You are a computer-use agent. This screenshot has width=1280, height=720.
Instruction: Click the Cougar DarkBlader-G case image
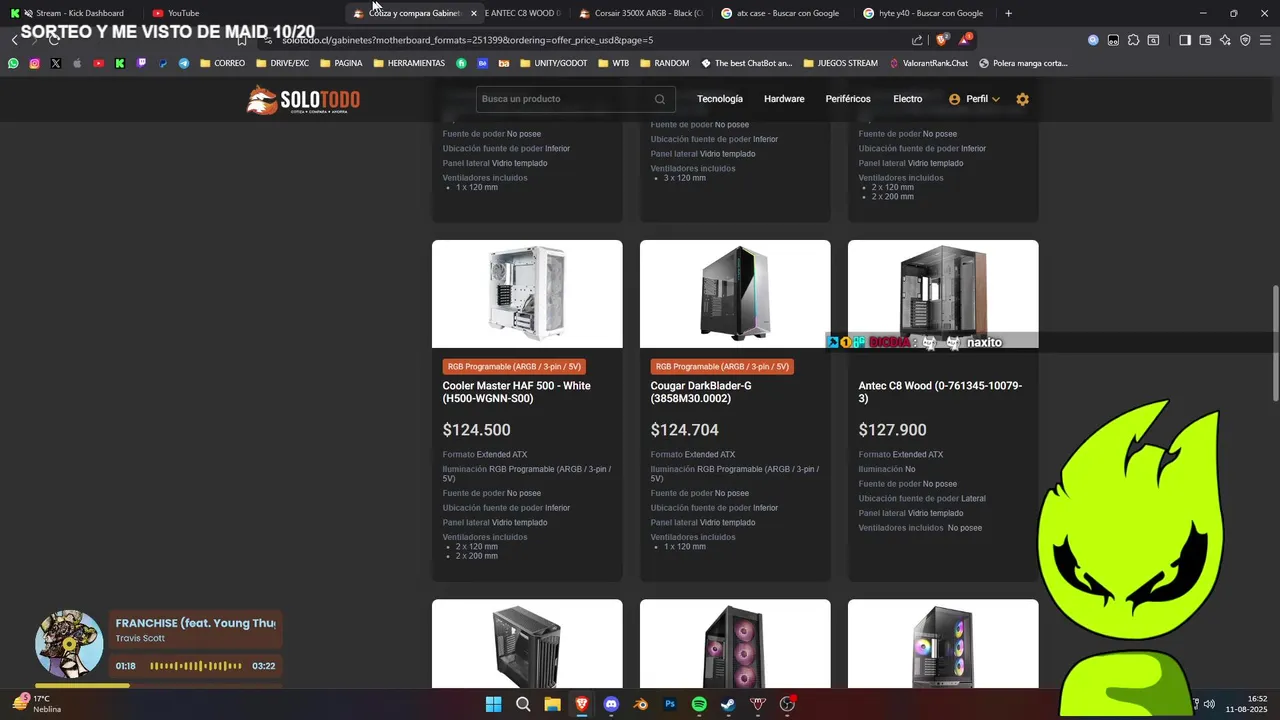pos(735,294)
